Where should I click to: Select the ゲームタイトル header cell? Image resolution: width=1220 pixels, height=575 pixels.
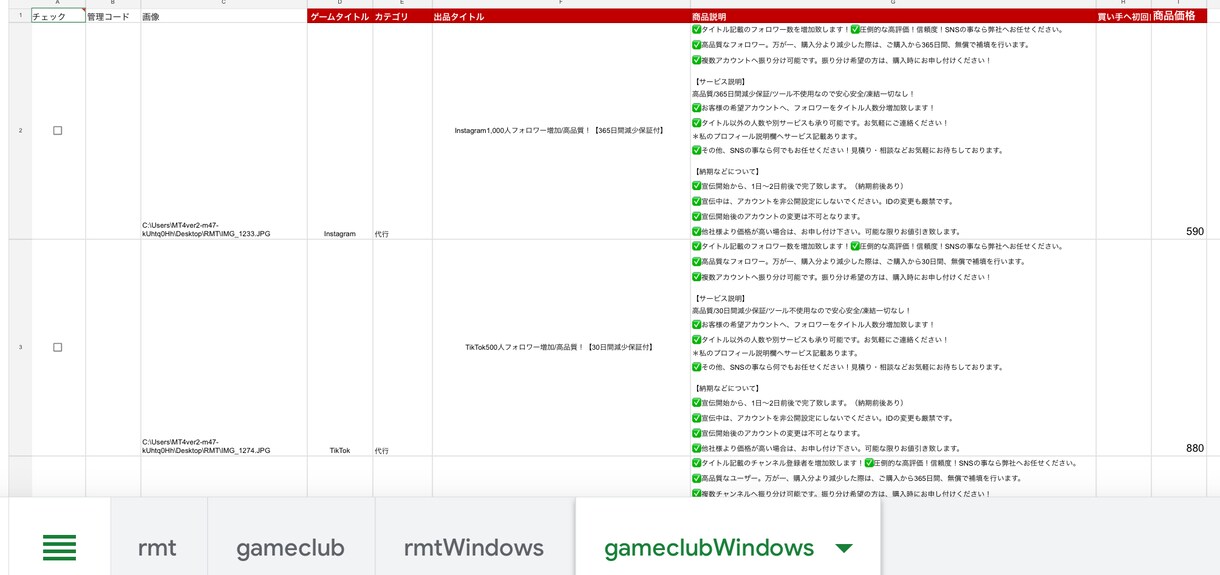point(340,16)
